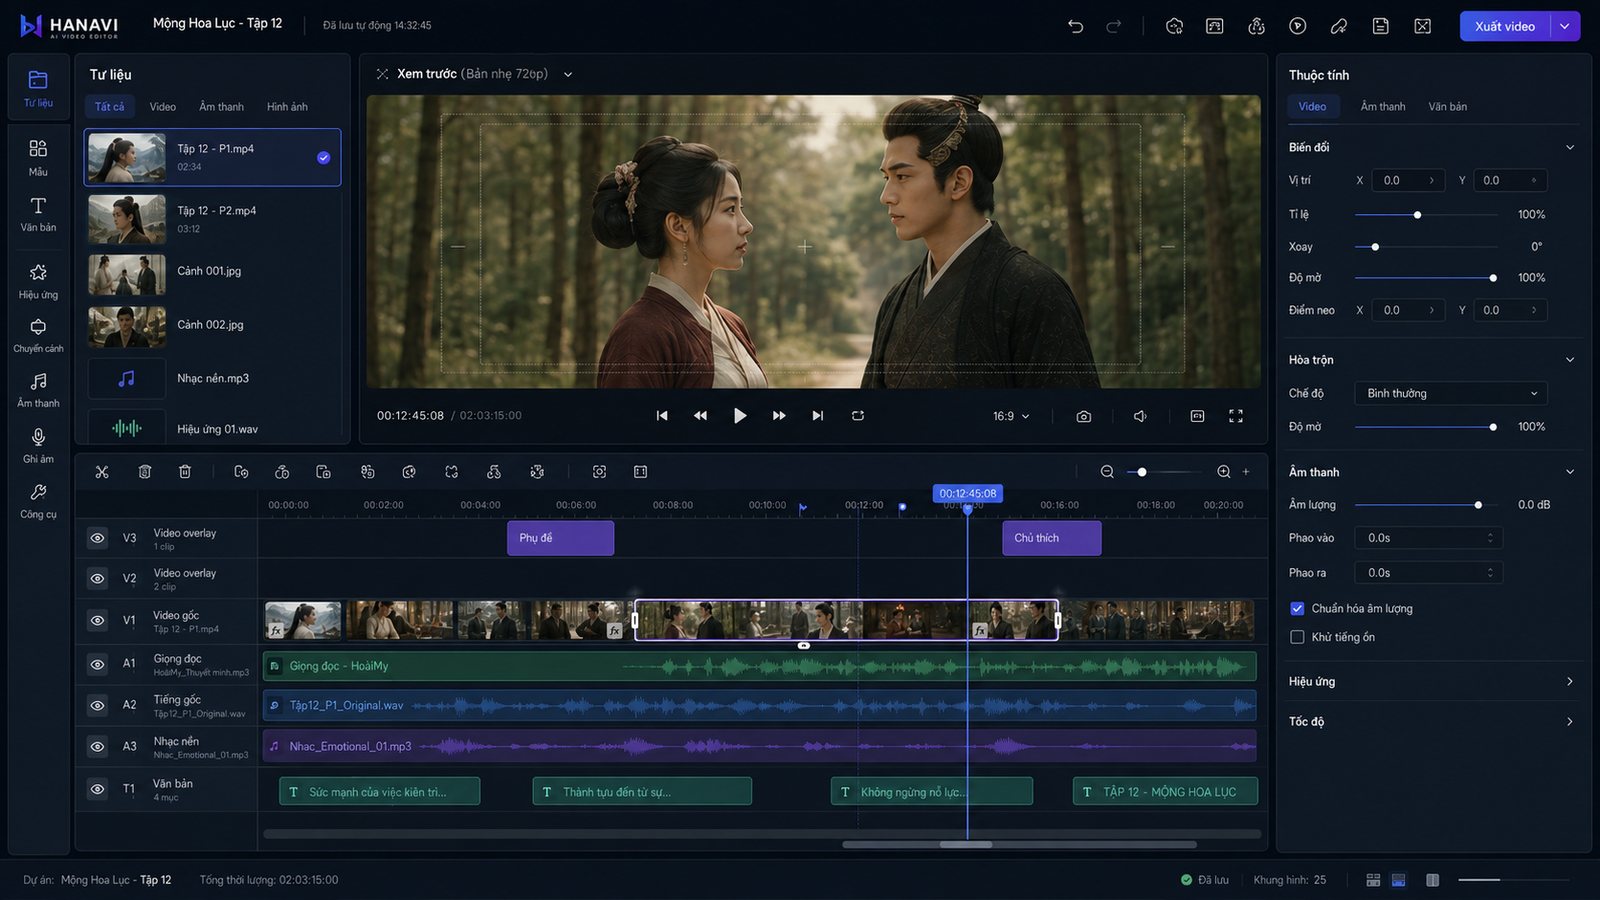
Task: Click the Xuất video export button
Action: [x=1505, y=26]
